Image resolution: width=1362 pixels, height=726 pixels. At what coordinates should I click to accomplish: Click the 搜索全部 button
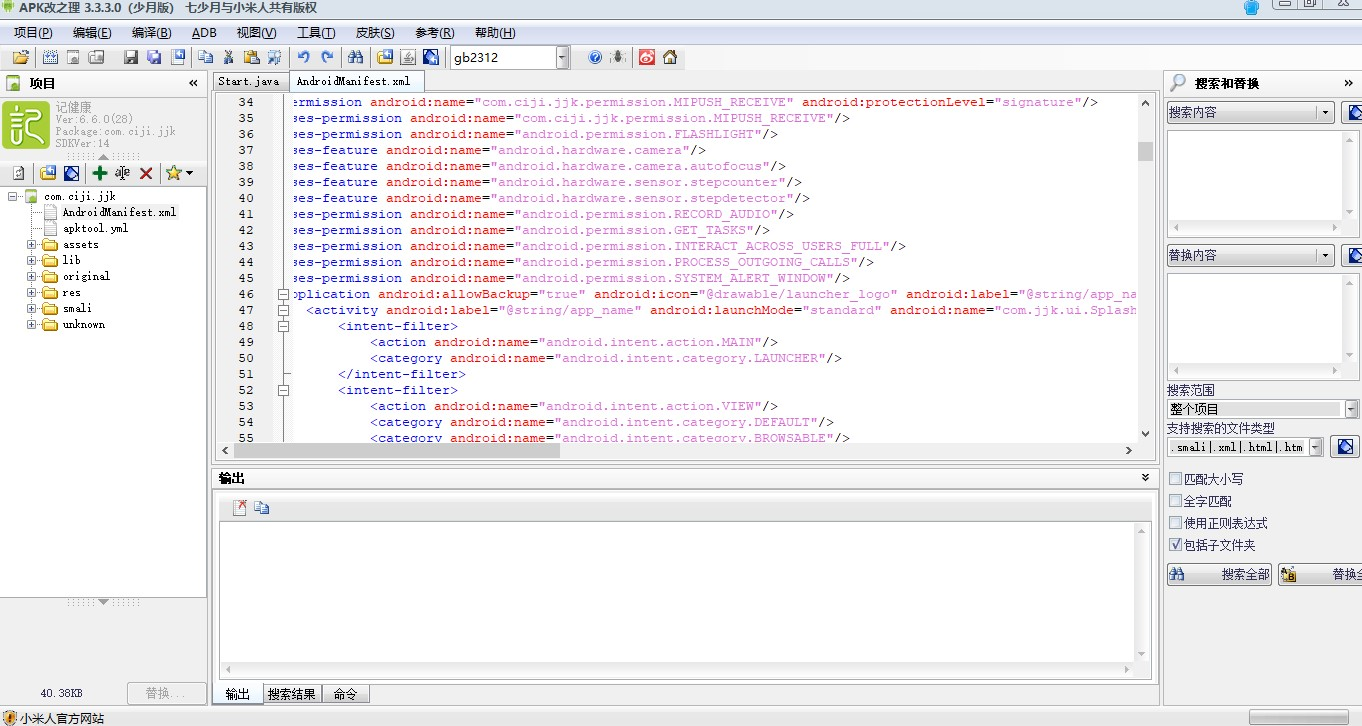coord(1219,574)
